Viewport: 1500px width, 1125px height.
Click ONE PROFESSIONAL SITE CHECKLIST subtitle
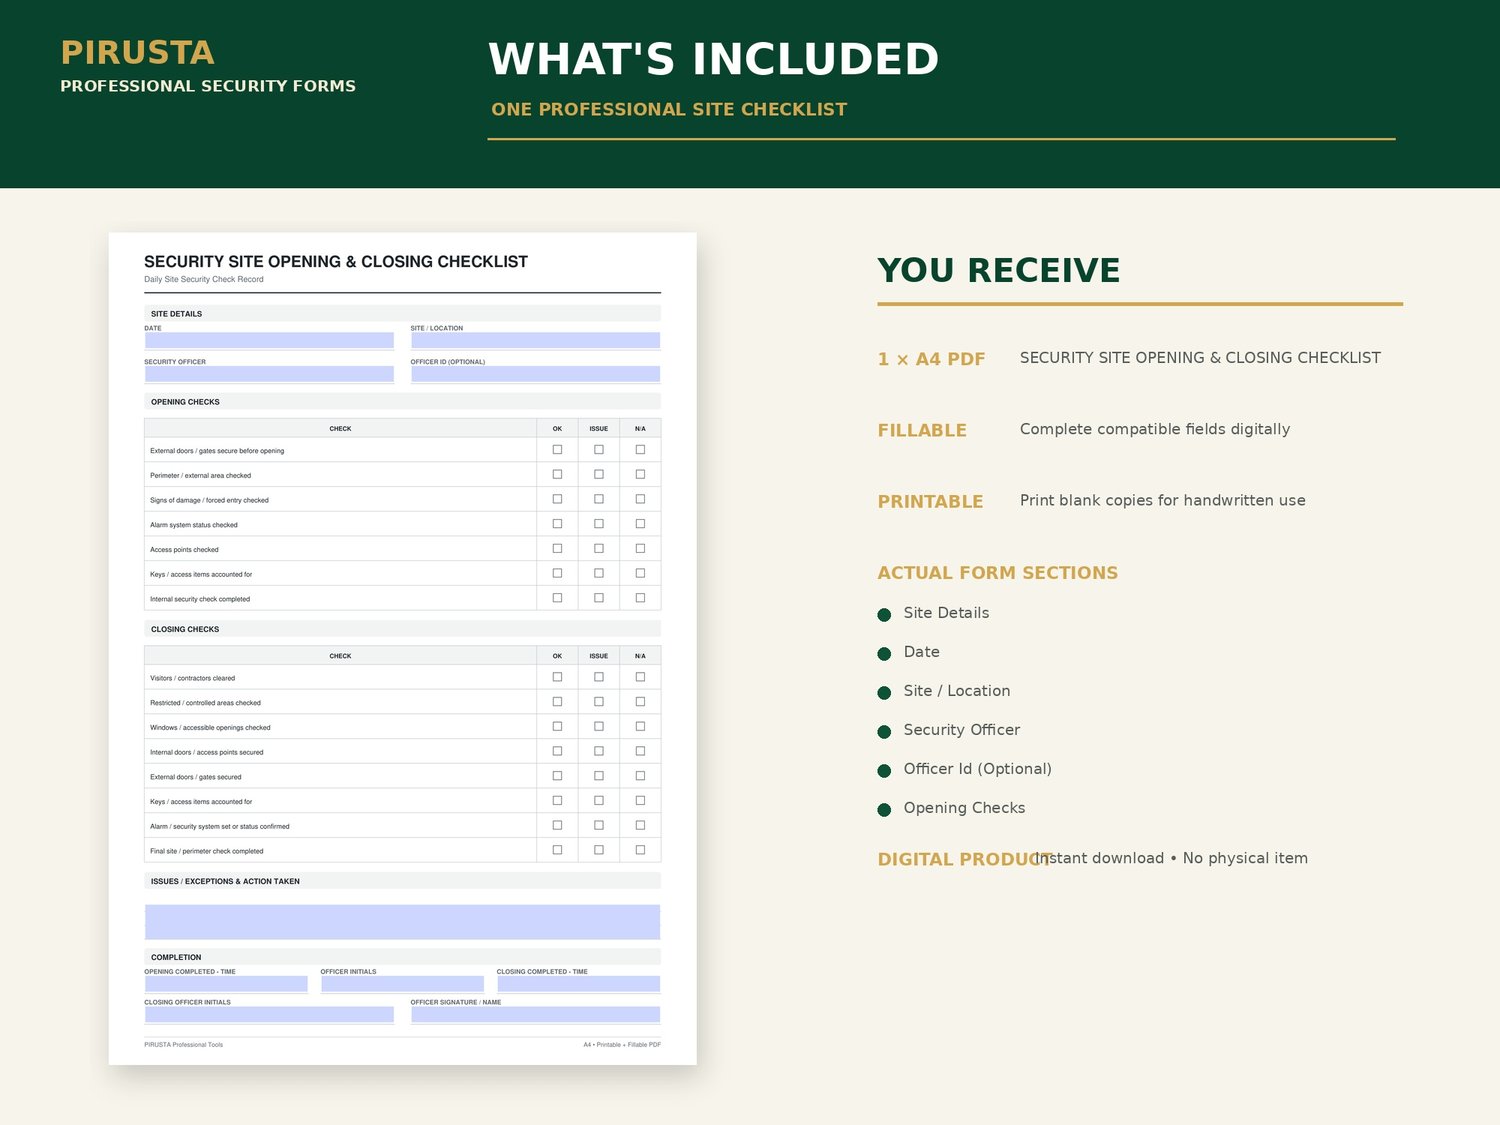coord(669,109)
